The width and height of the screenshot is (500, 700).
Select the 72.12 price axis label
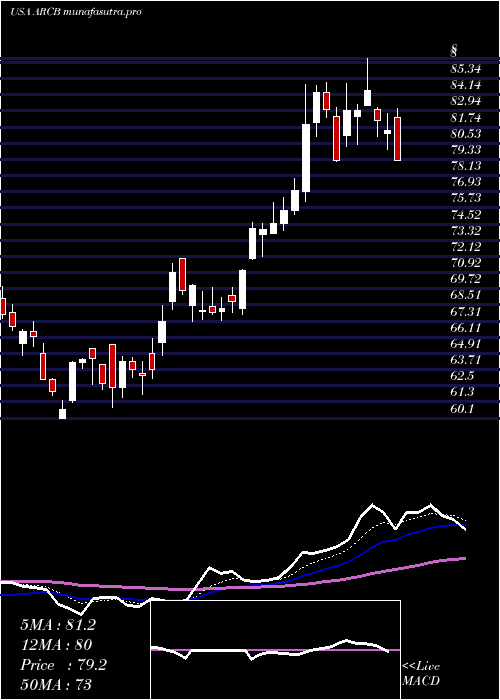(466, 247)
